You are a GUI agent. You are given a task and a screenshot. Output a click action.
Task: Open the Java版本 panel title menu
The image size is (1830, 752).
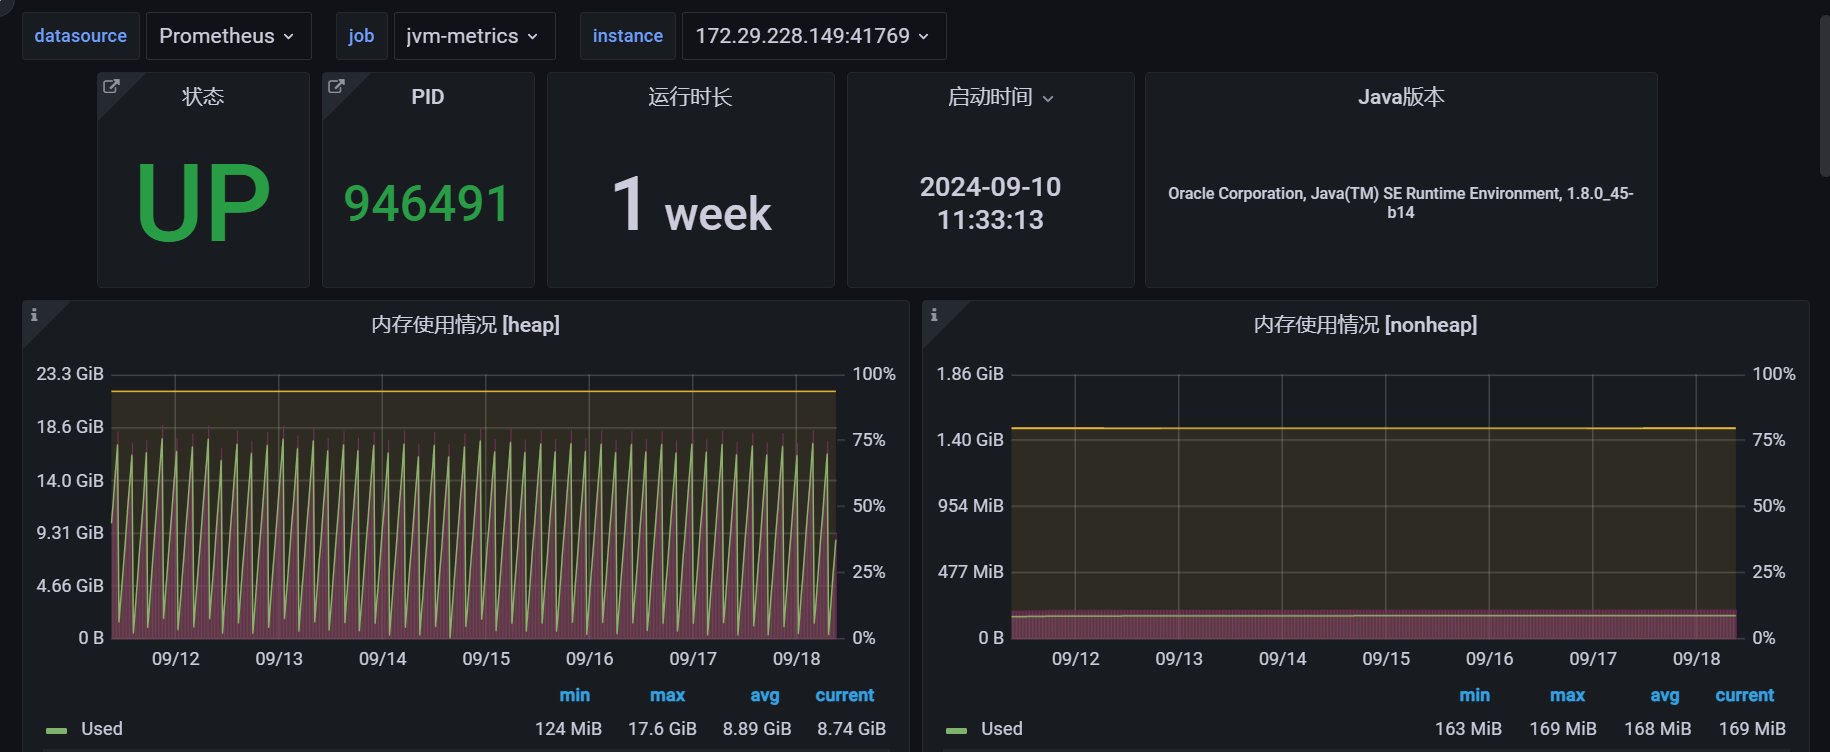1401,97
